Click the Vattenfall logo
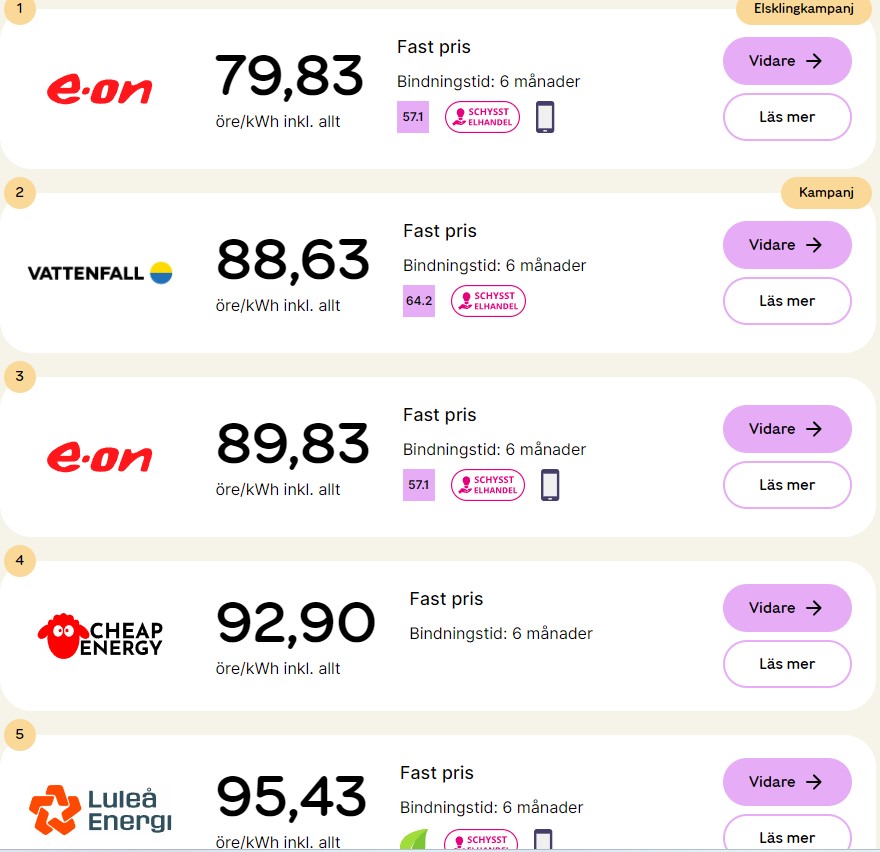This screenshot has width=880, height=852. coord(100,272)
